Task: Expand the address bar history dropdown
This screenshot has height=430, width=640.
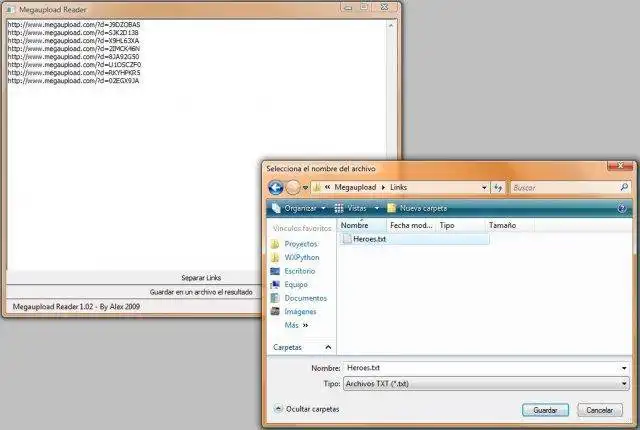Action: [484, 188]
